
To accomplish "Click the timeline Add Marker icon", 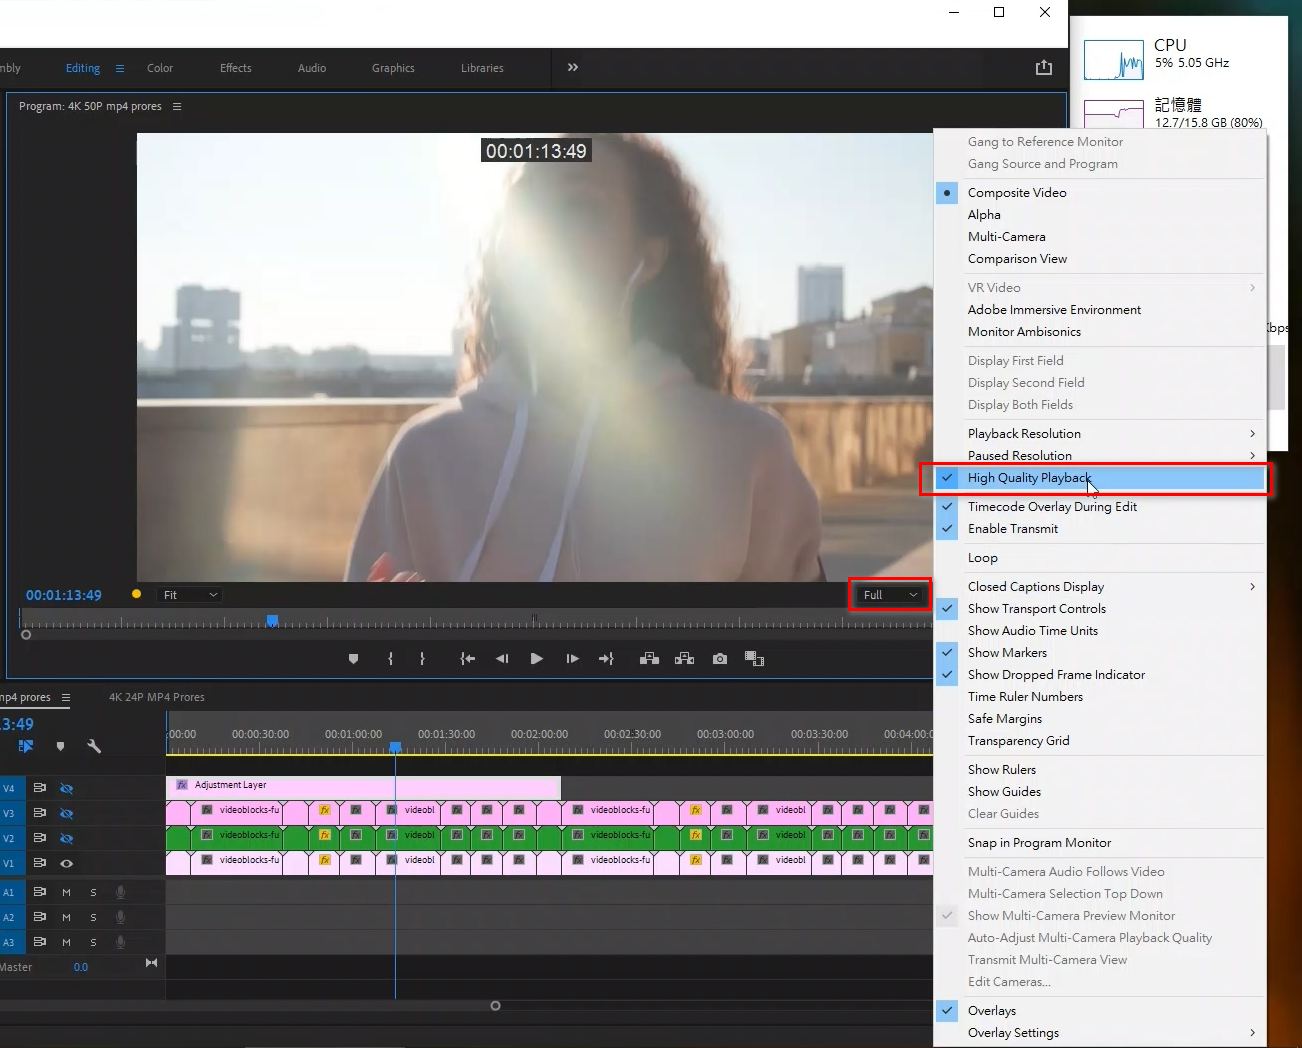I will pyautogui.click(x=60, y=746).
